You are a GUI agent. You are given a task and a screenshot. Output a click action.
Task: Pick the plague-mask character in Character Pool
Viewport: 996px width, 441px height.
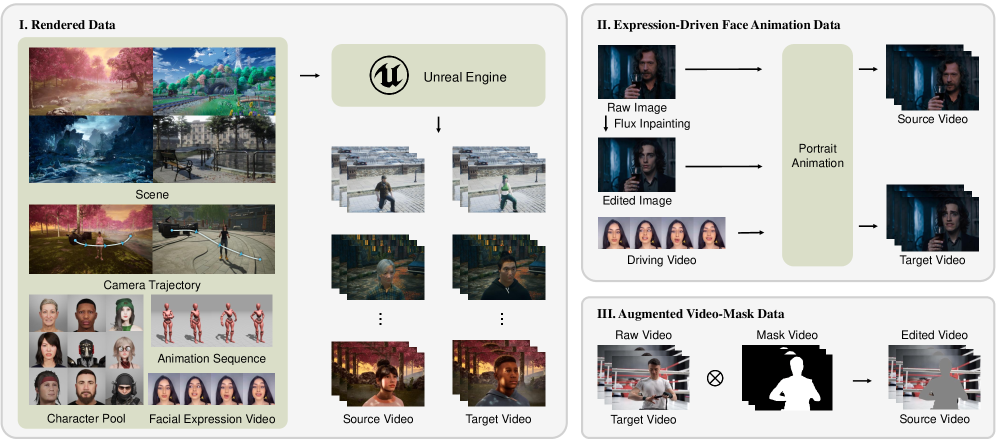click(86, 351)
